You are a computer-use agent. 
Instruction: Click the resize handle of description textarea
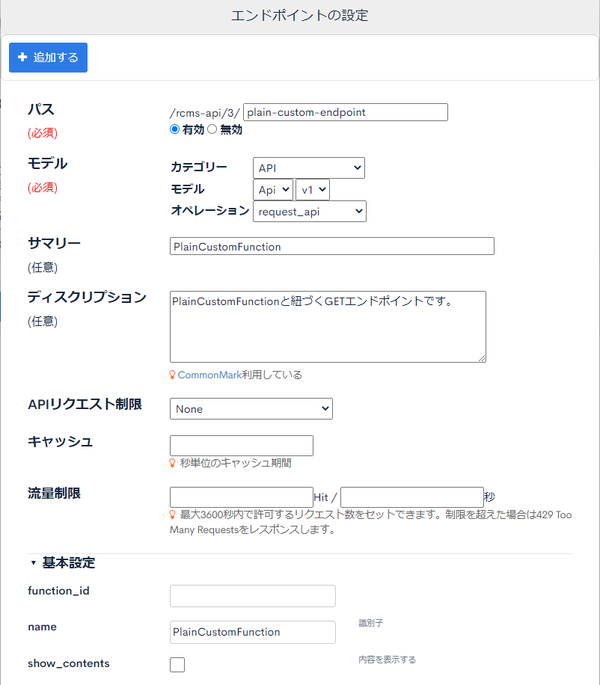(x=482, y=358)
